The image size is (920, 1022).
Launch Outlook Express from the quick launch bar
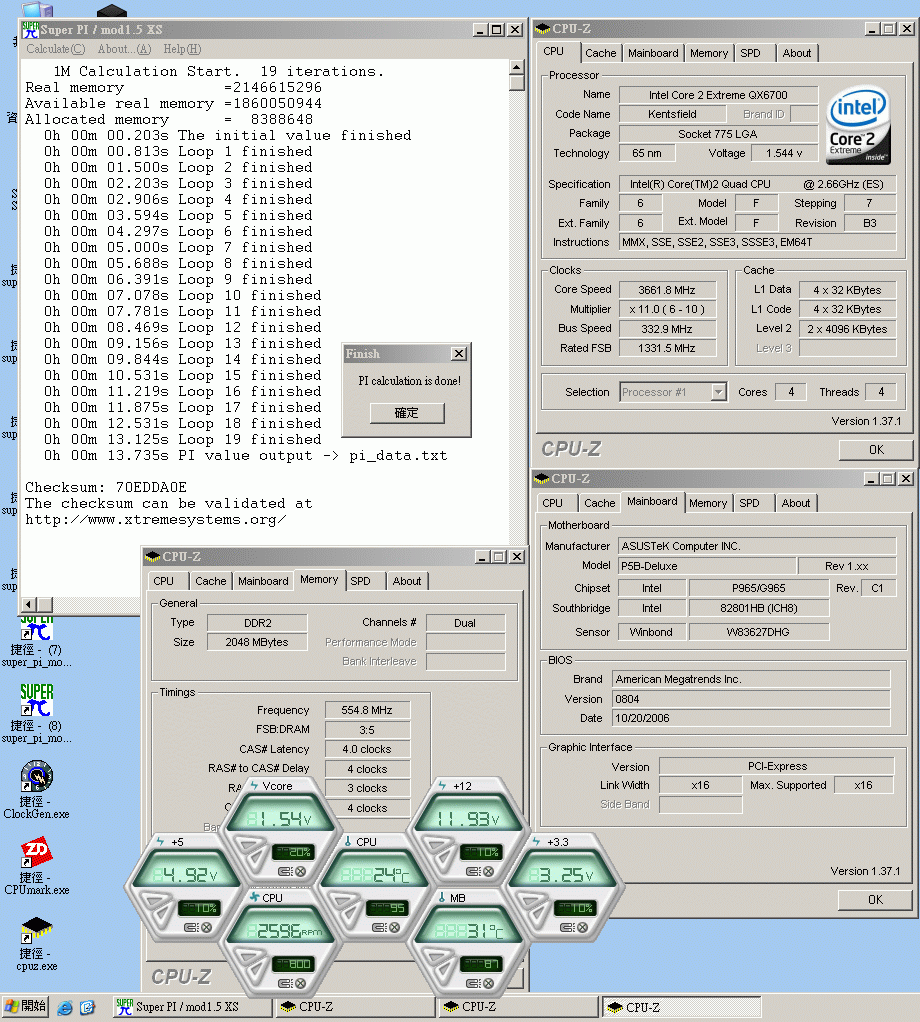pos(87,1007)
